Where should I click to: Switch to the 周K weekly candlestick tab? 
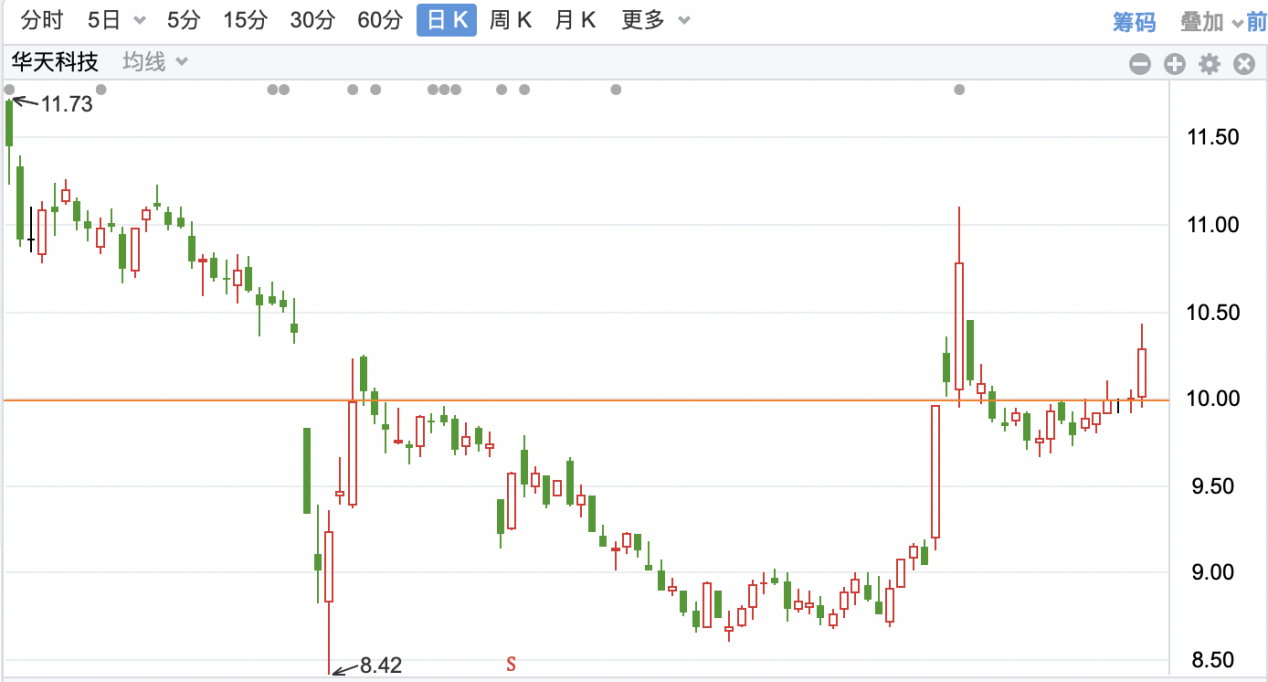pos(511,18)
